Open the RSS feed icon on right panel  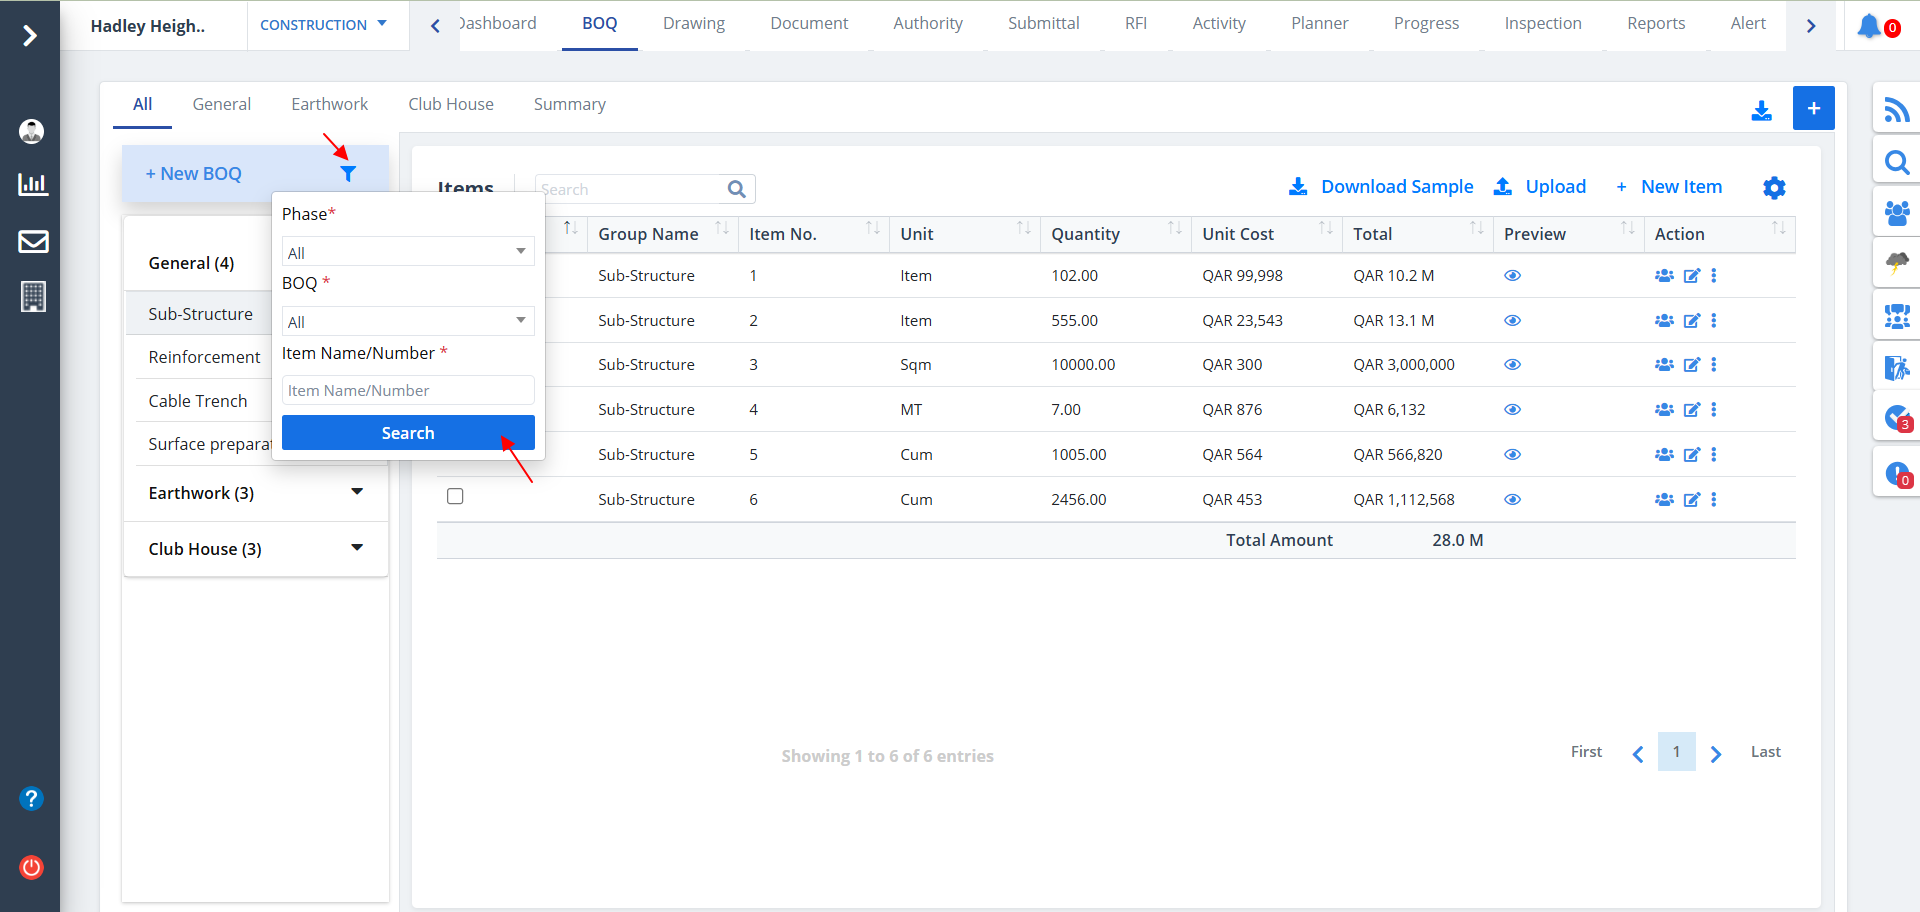(1896, 109)
